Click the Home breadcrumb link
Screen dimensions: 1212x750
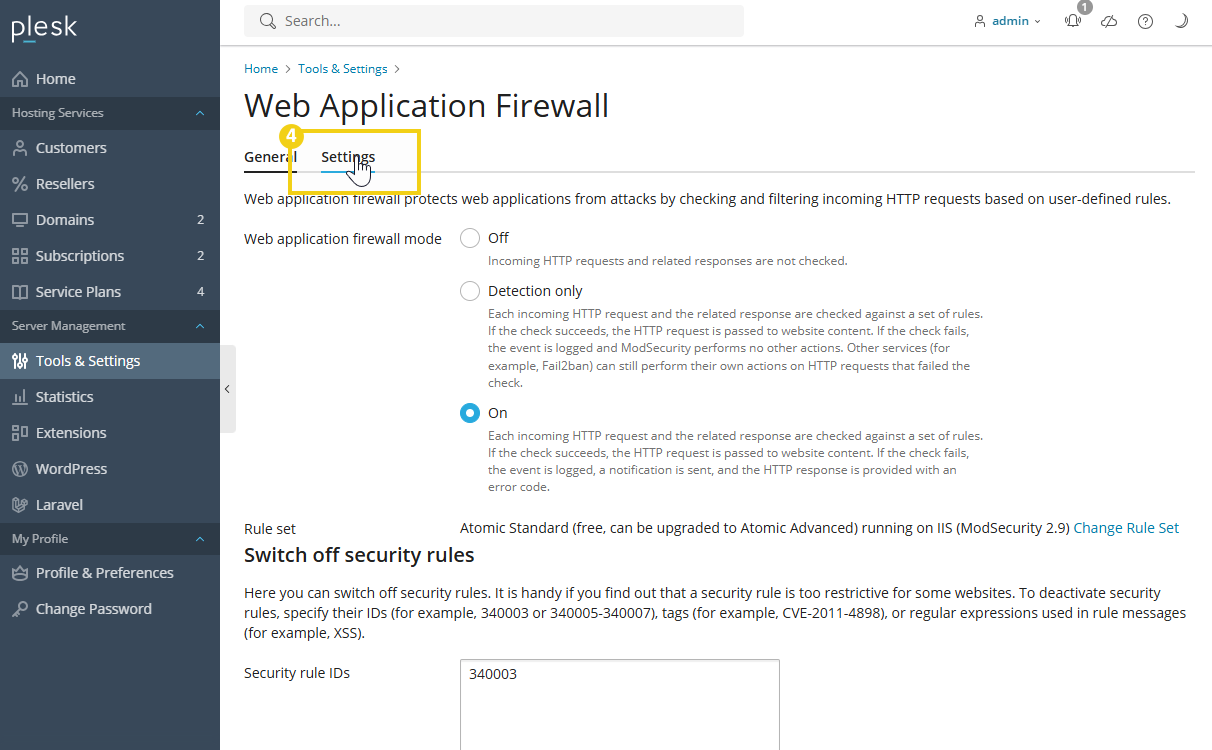(261, 69)
